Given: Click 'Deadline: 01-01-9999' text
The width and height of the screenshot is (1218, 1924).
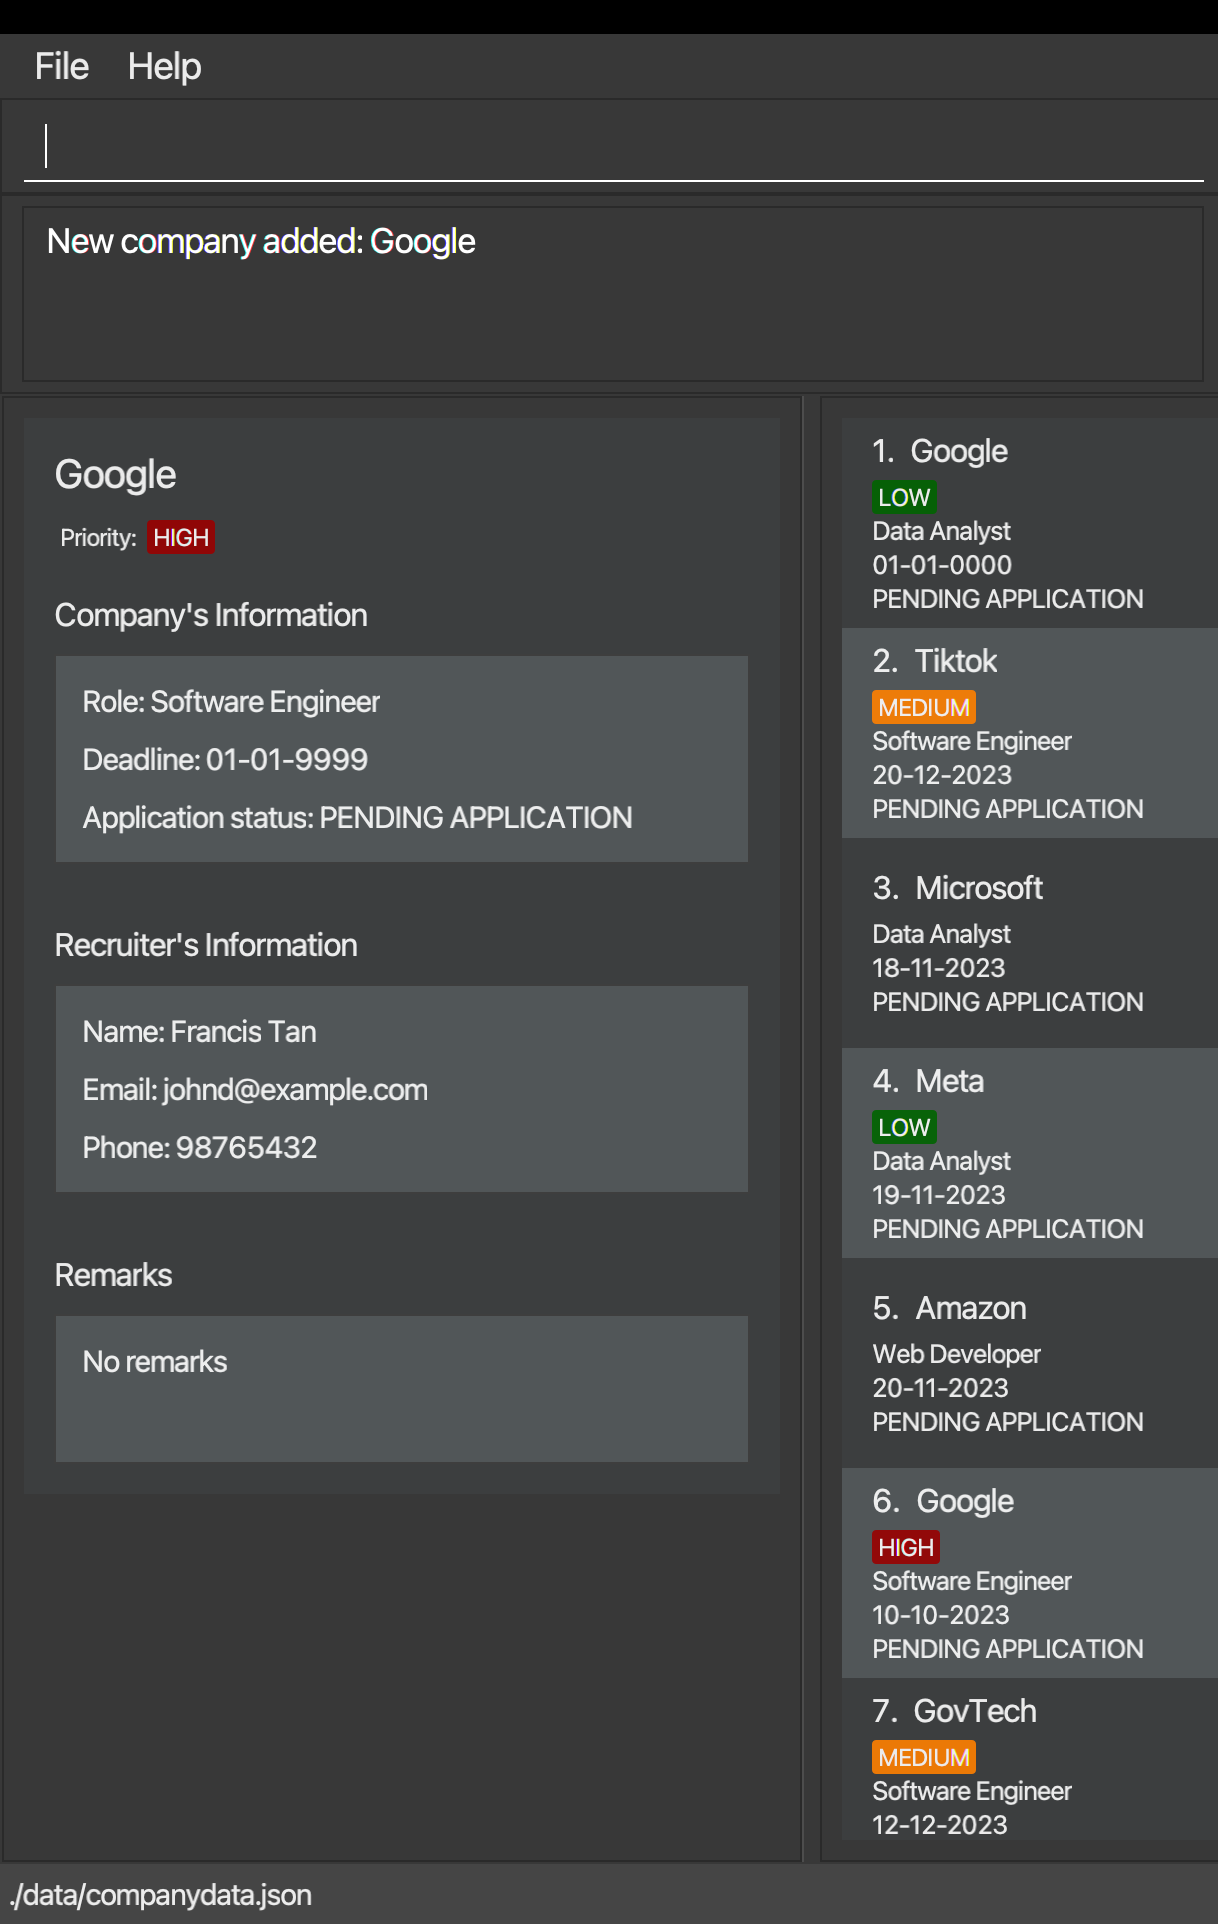Looking at the screenshot, I should pos(225,760).
